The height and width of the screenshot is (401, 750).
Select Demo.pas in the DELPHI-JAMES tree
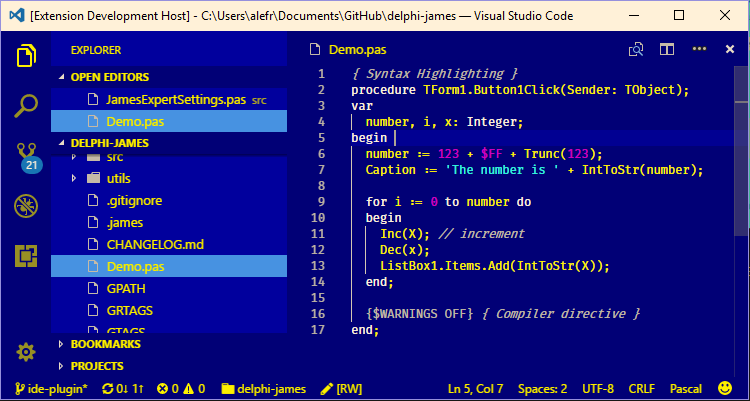pyautogui.click(x=169, y=266)
